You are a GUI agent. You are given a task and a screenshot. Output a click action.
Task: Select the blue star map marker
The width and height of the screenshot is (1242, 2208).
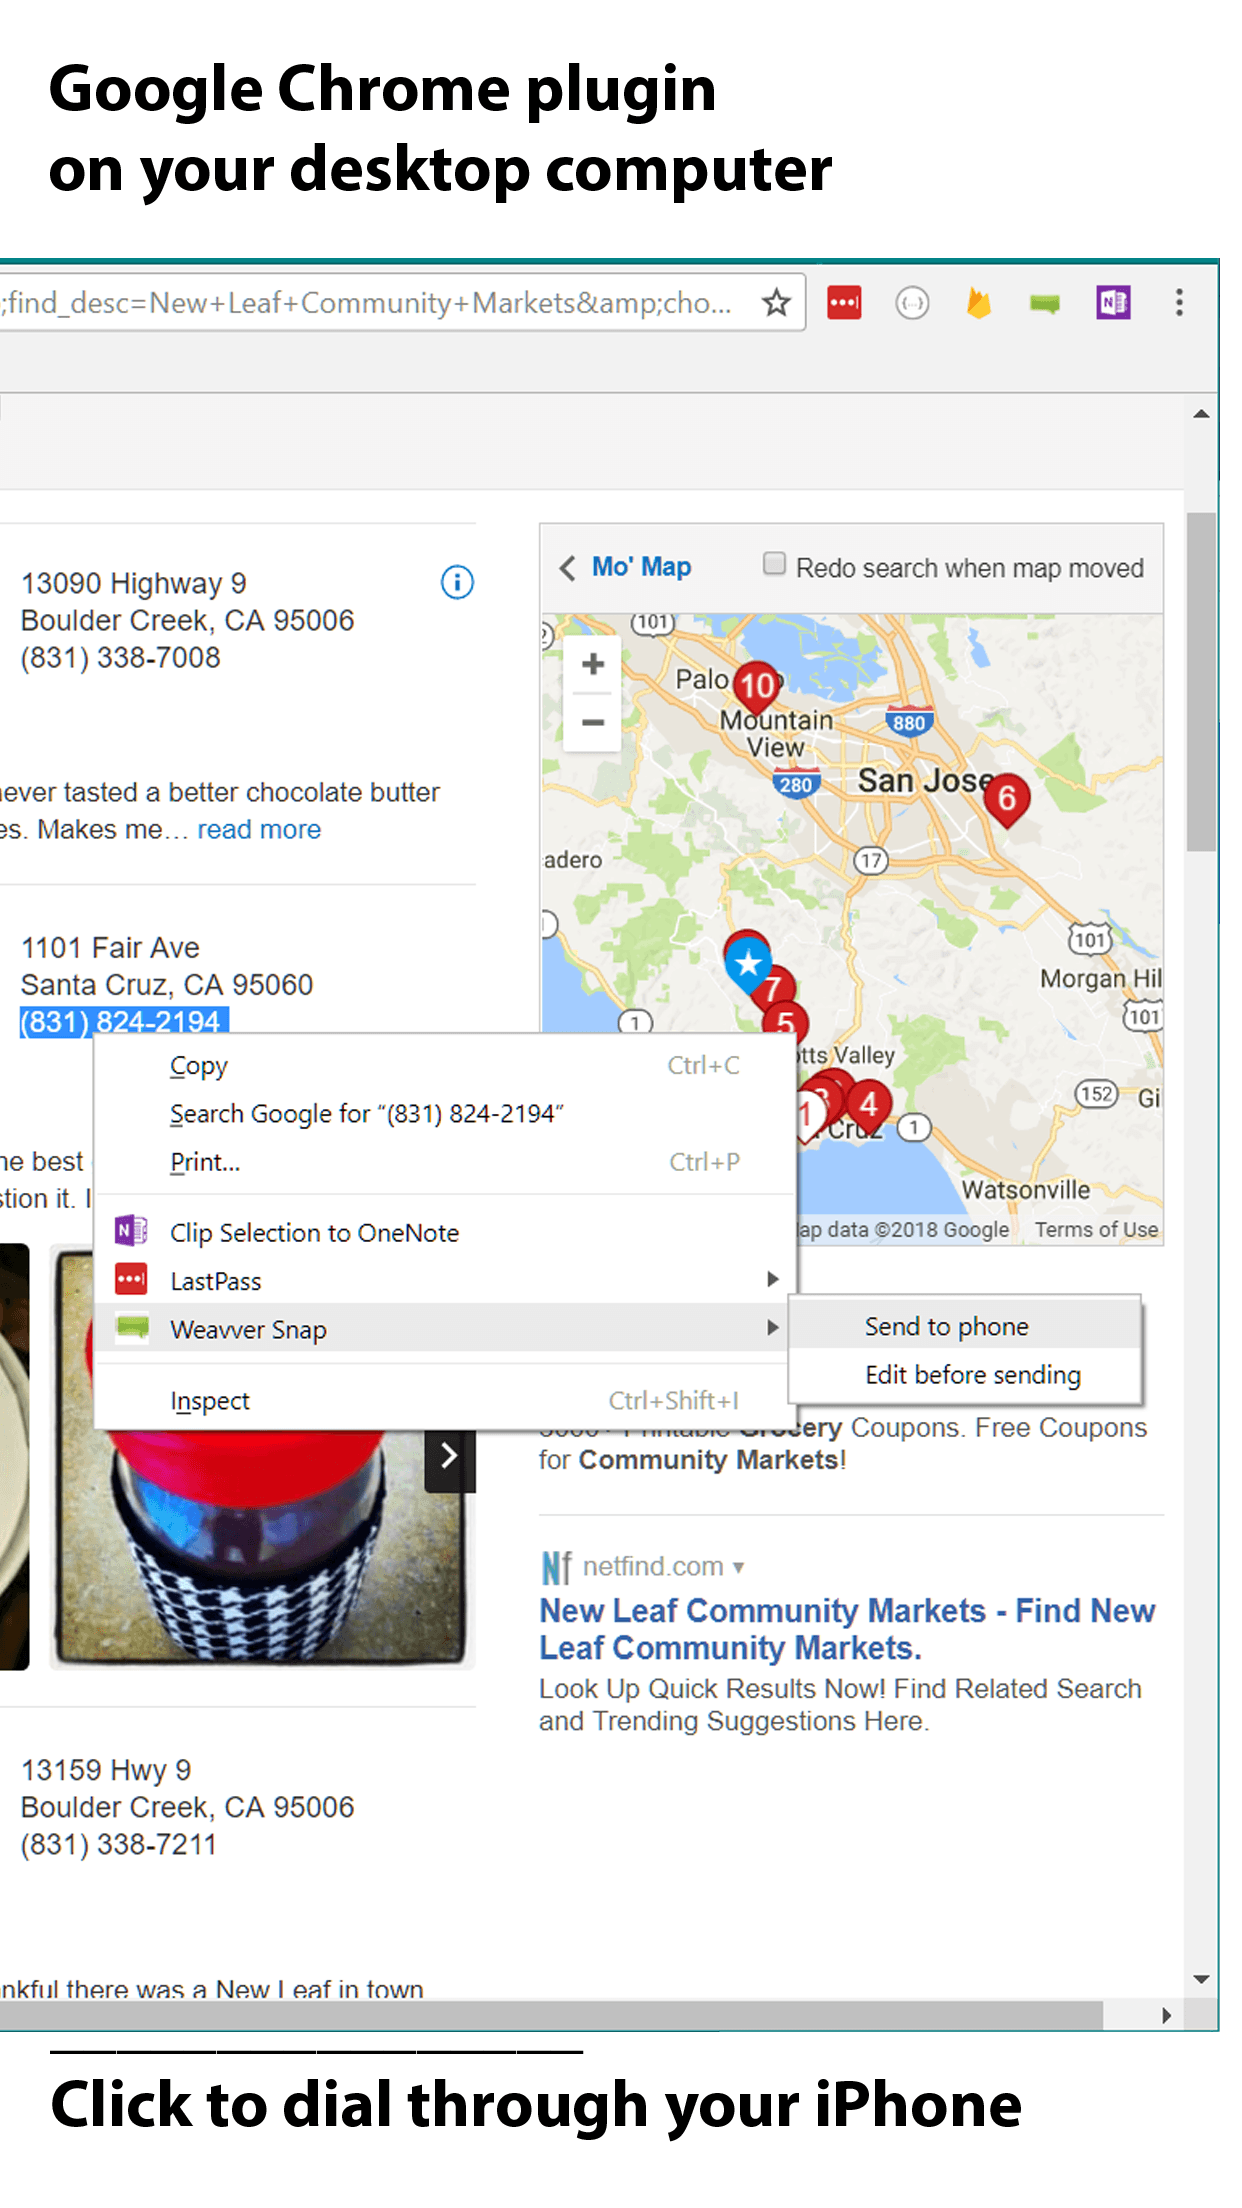pos(748,963)
